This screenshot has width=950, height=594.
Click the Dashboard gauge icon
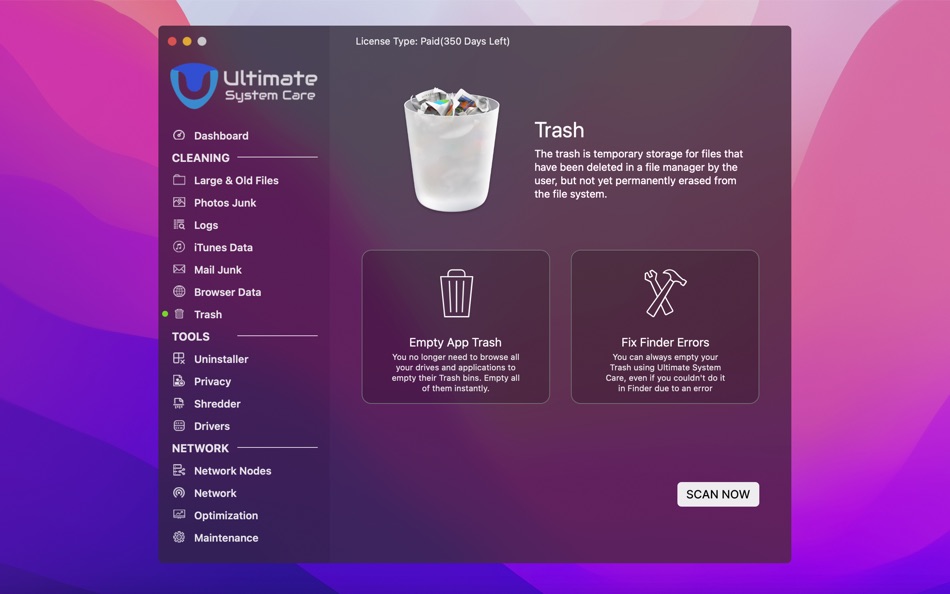179,135
